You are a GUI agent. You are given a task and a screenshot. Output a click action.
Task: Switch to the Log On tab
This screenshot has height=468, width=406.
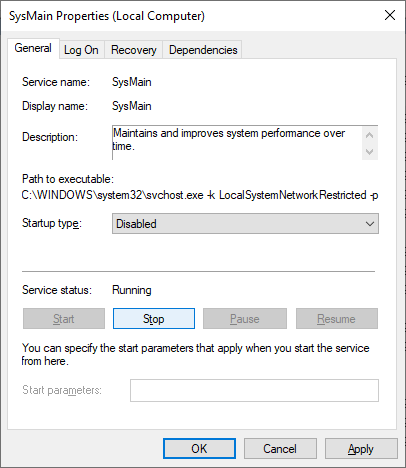pos(82,50)
